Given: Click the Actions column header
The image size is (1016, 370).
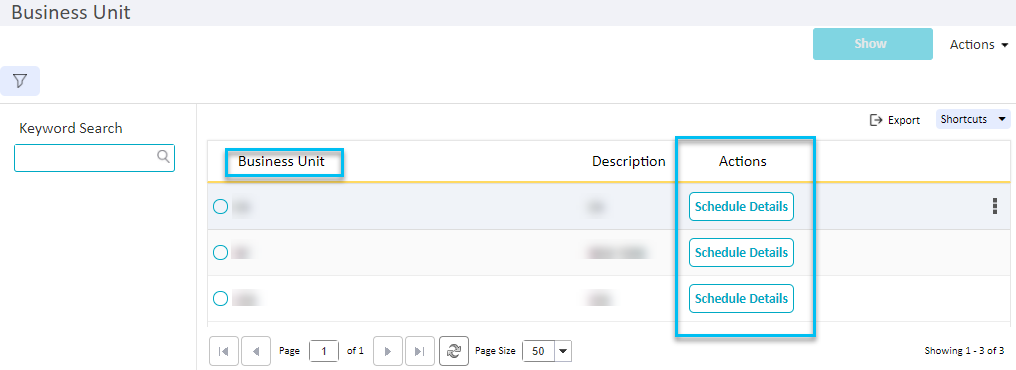Looking at the screenshot, I should (743, 161).
